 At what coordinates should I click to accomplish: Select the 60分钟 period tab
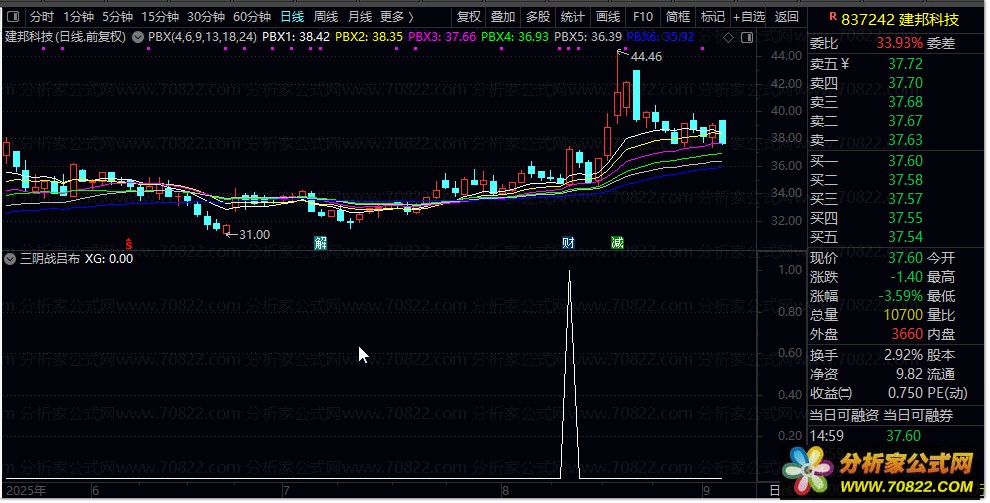(252, 16)
